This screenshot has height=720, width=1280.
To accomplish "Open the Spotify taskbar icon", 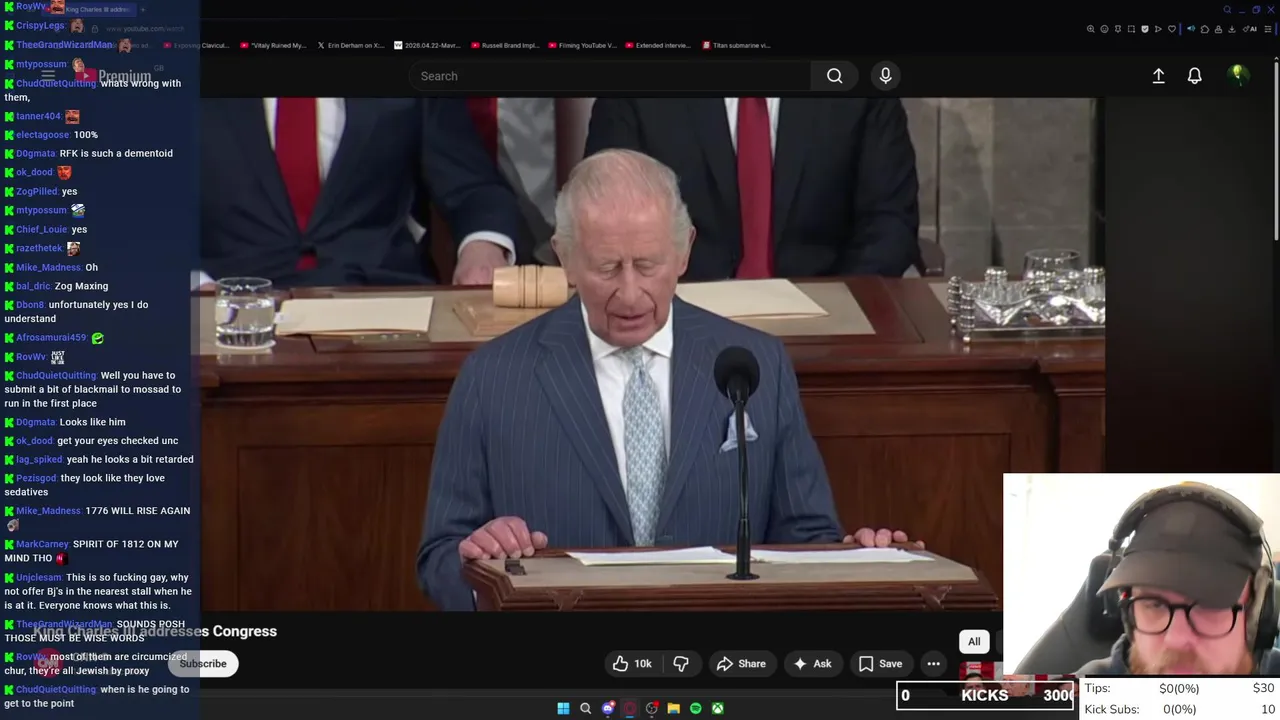I will pos(695,708).
